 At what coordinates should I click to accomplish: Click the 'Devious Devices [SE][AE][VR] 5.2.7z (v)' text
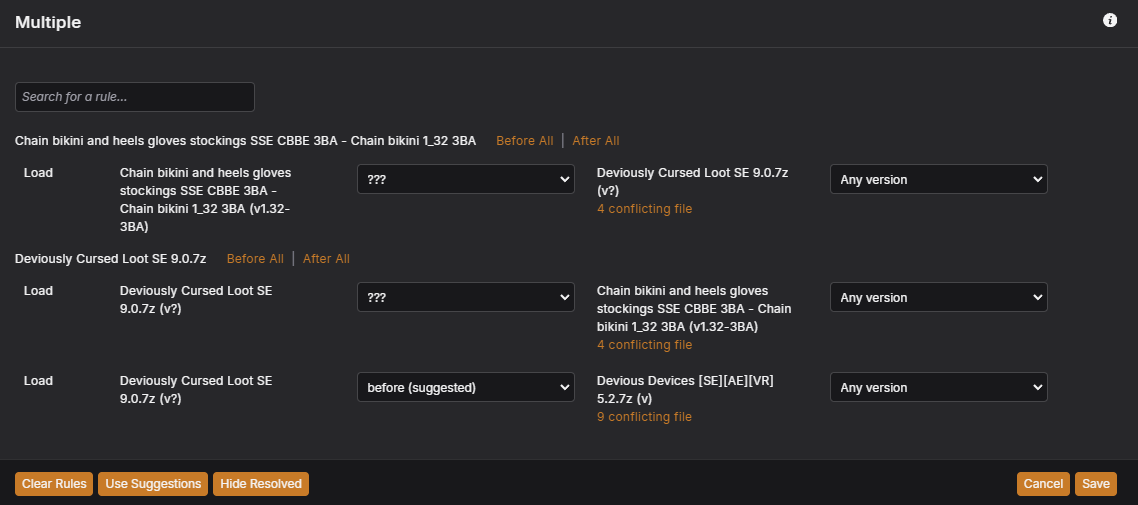click(686, 390)
